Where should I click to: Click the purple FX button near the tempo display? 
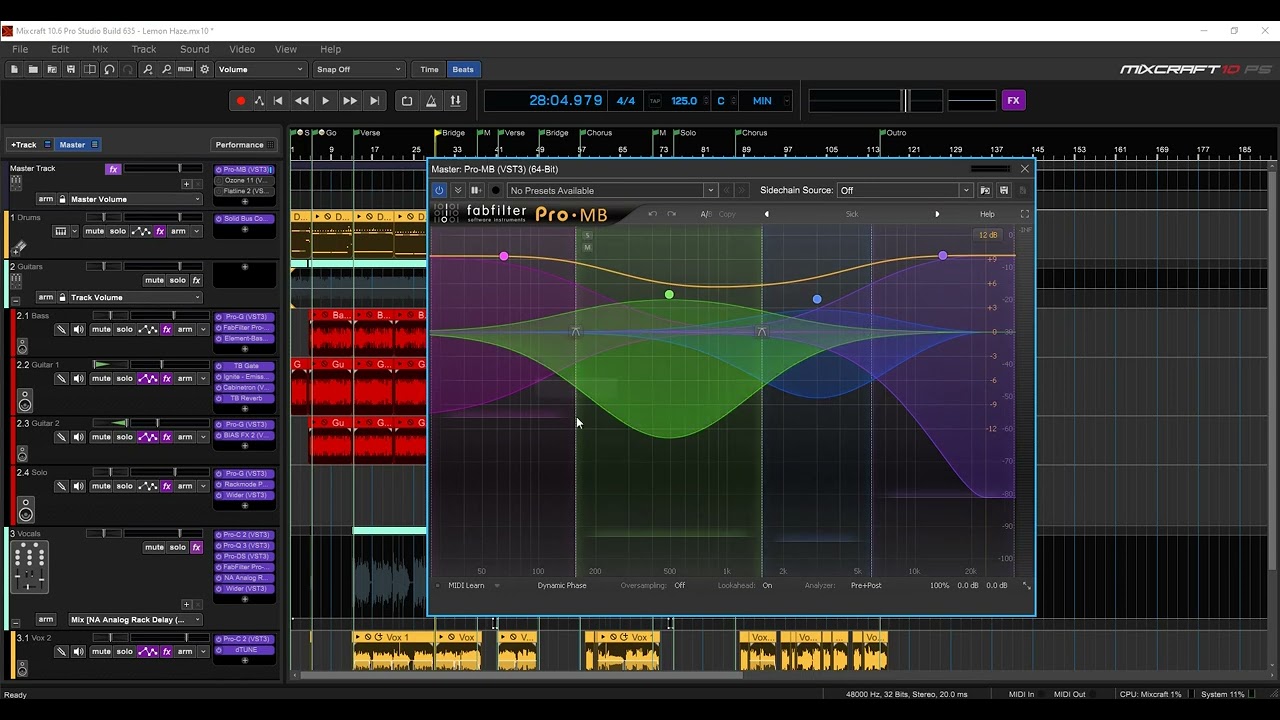1013,101
